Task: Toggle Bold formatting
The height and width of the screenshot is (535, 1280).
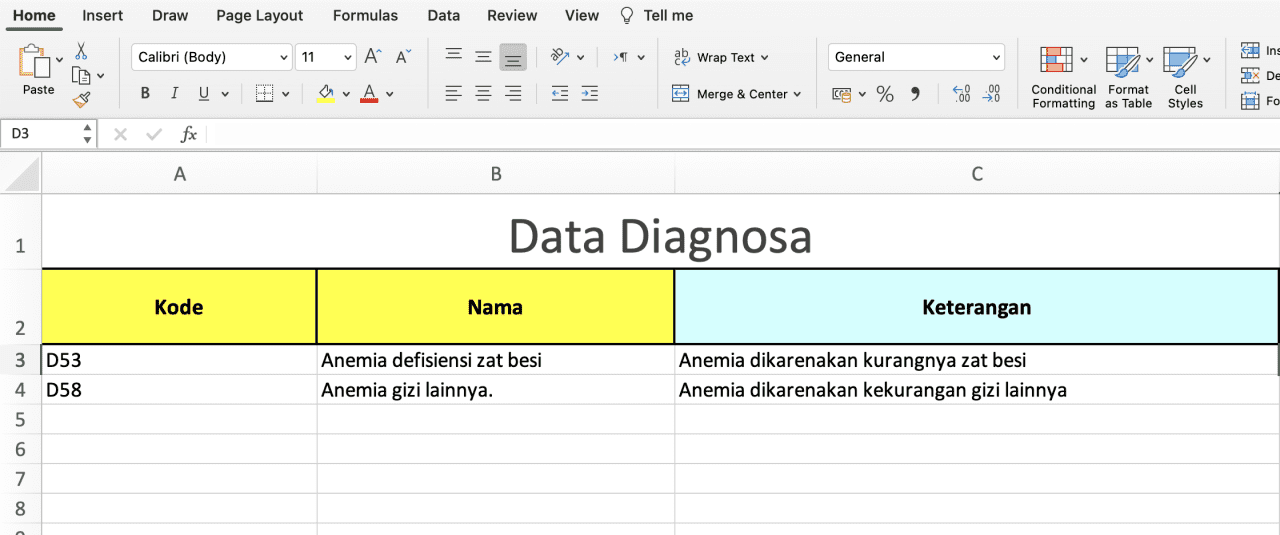Action: coord(145,93)
